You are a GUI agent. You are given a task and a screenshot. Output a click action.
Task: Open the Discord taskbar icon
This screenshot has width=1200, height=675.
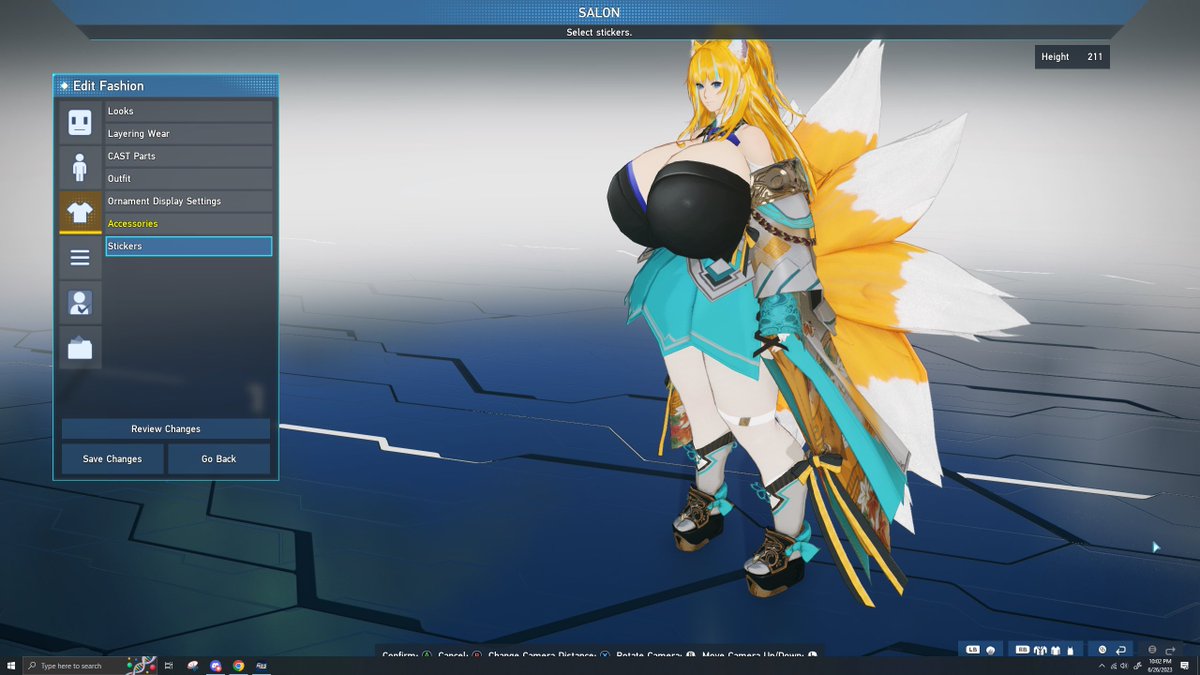216,666
